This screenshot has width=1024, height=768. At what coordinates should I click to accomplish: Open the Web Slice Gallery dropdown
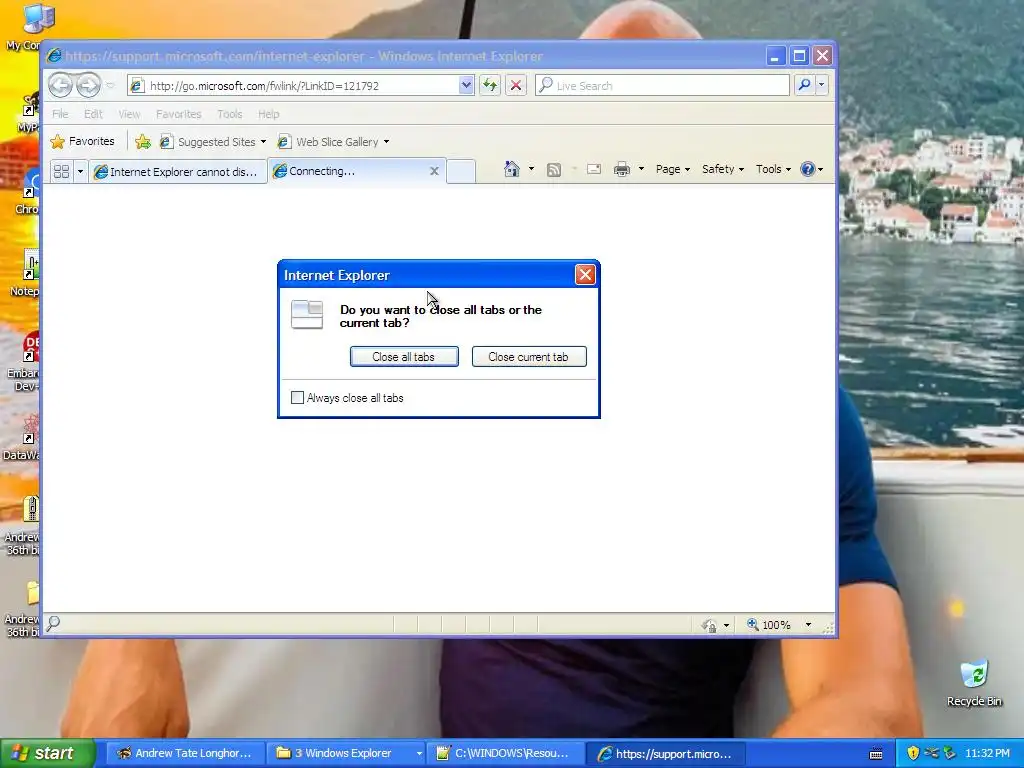pos(387,142)
